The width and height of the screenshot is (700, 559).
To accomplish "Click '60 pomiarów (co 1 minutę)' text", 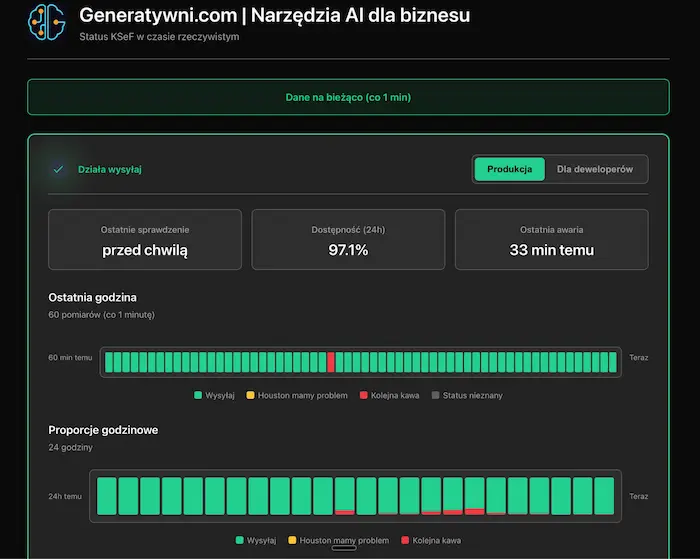I will coord(101,315).
